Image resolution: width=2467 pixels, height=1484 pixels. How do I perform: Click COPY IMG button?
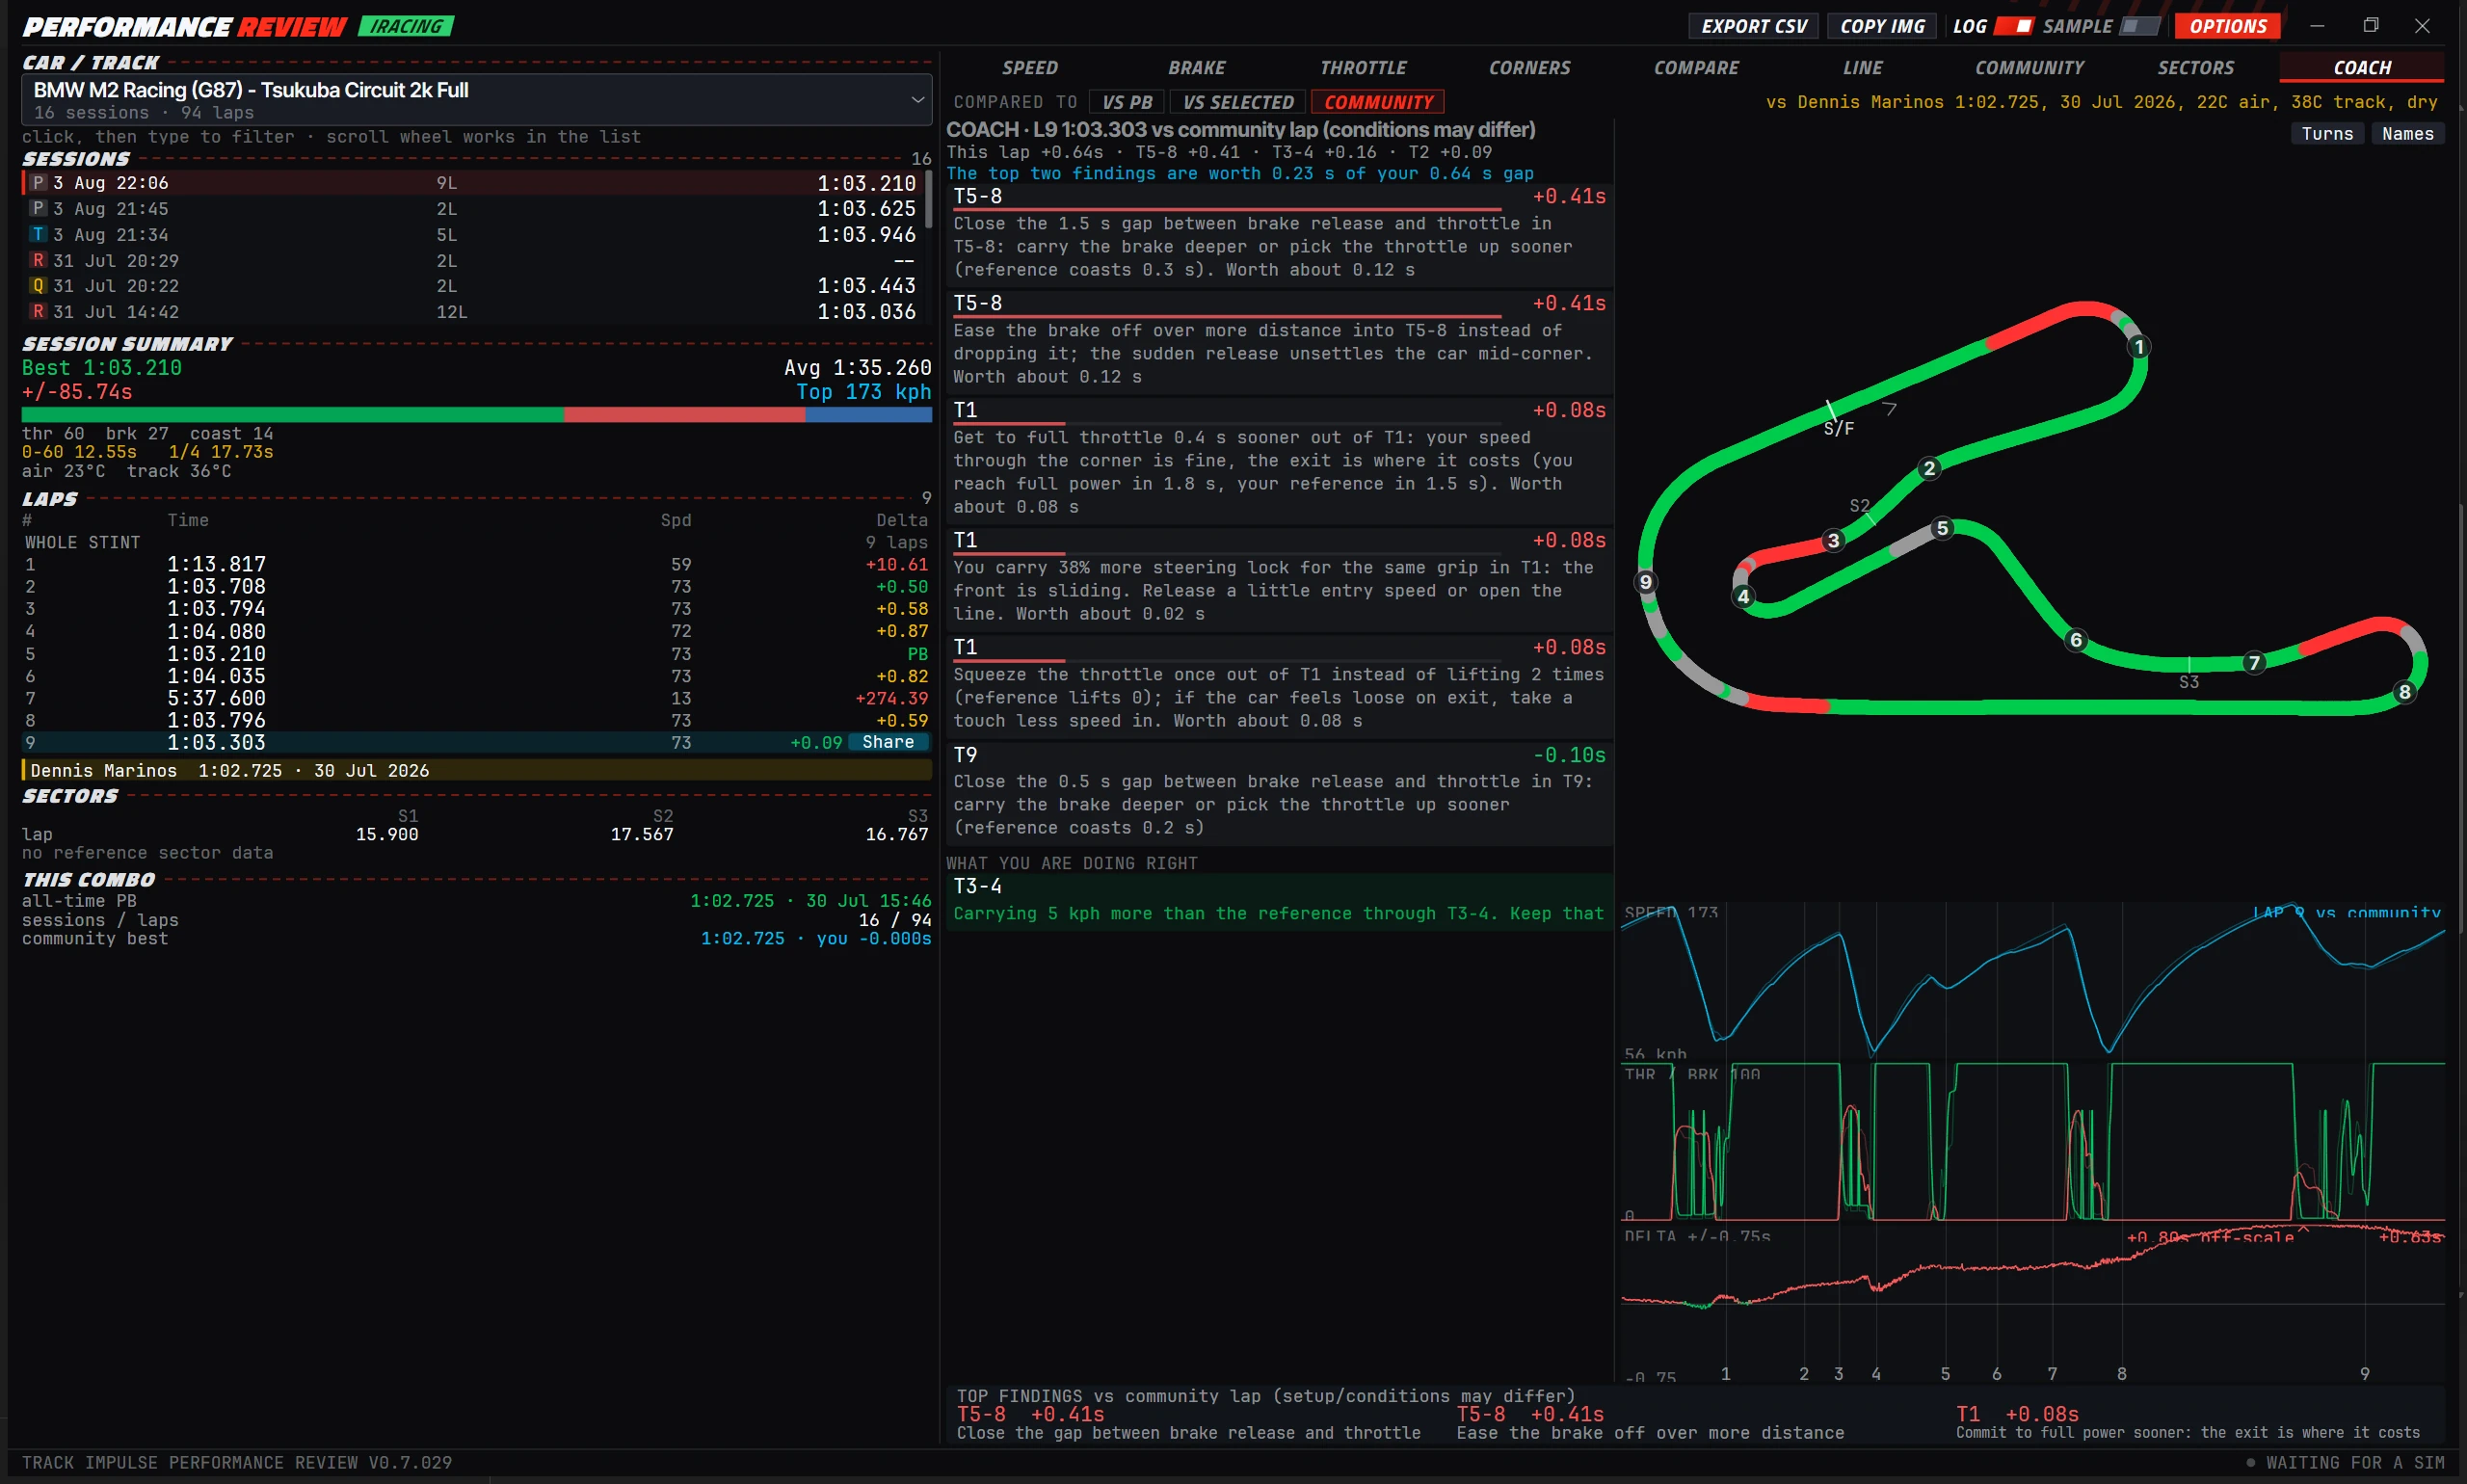click(1882, 26)
